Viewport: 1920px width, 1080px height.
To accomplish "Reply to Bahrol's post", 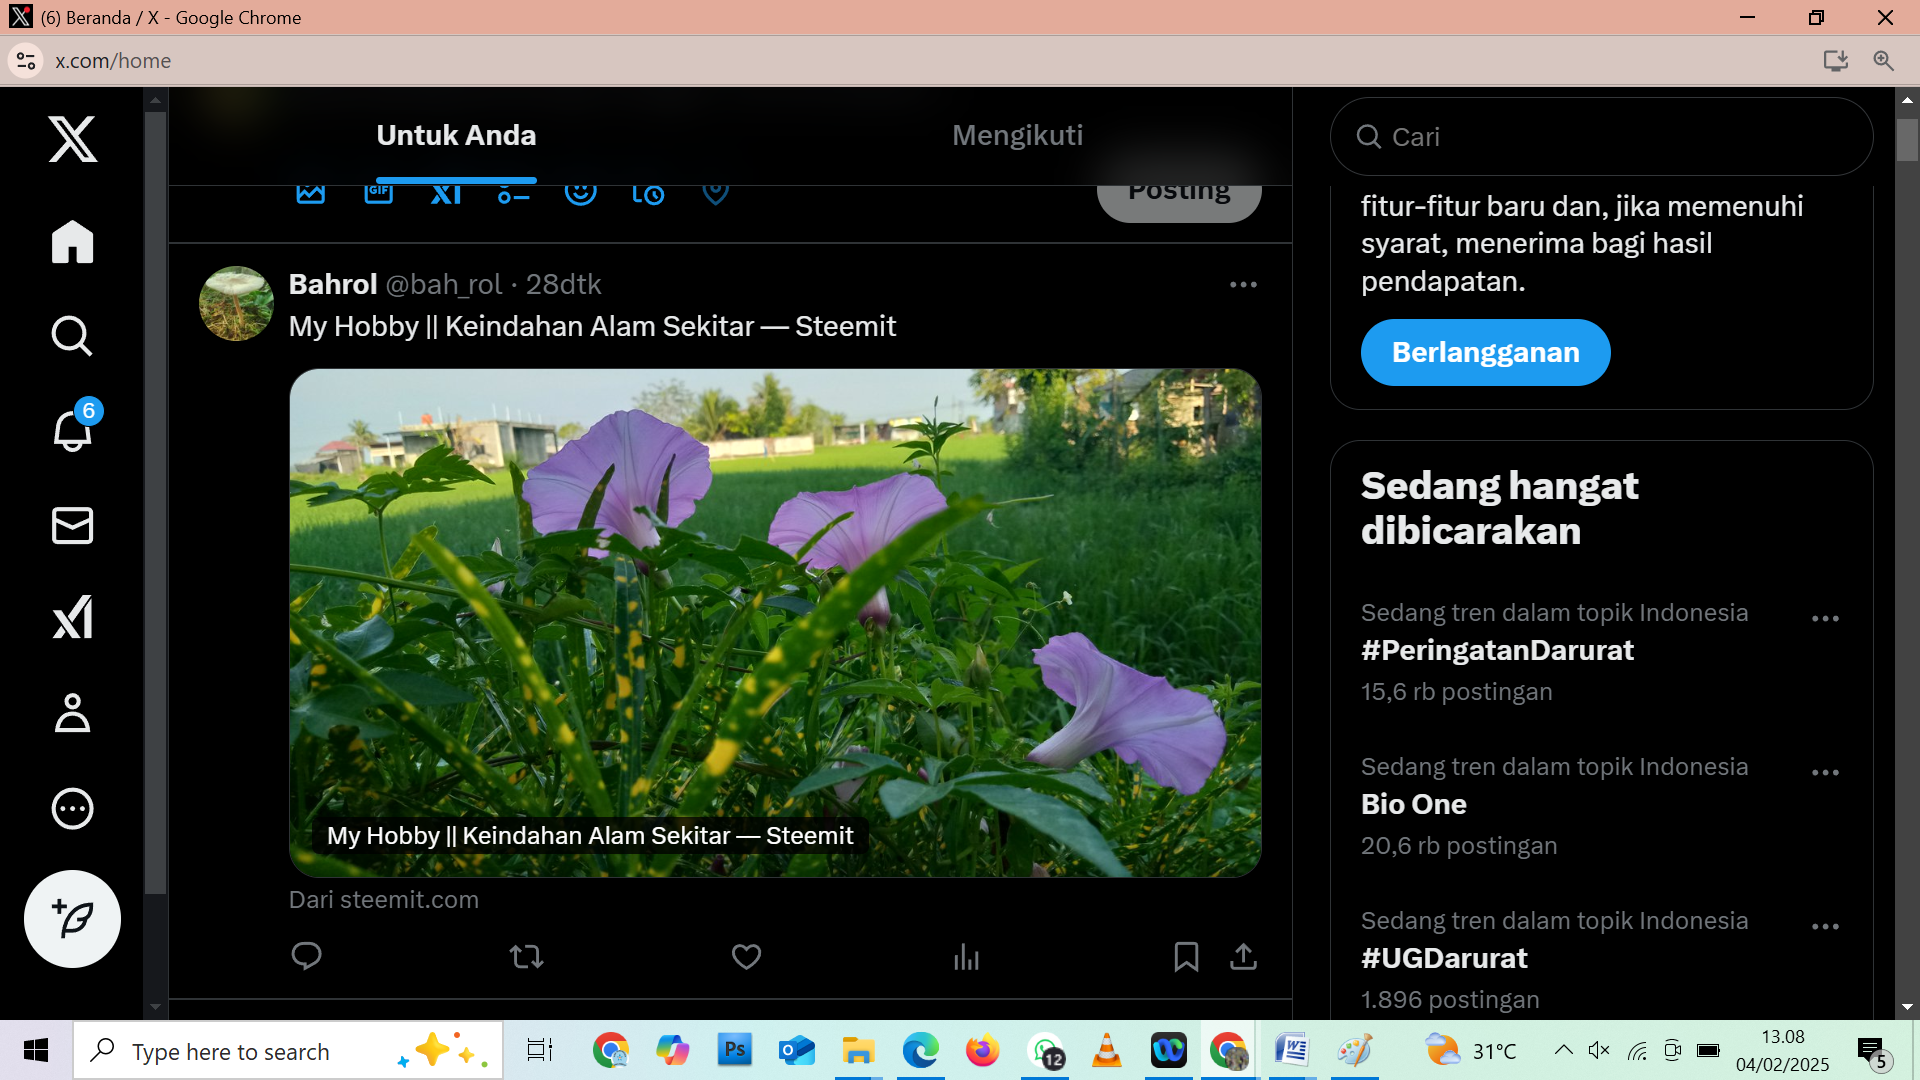I will pyautogui.click(x=306, y=956).
